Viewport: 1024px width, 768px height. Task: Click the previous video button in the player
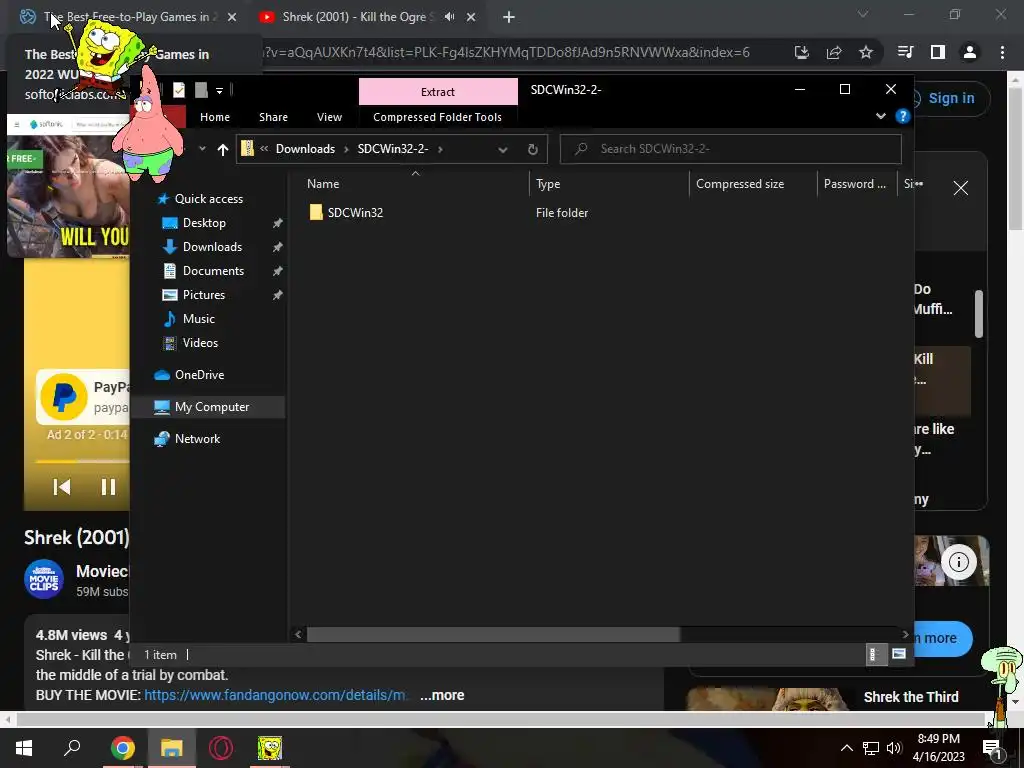(61, 487)
